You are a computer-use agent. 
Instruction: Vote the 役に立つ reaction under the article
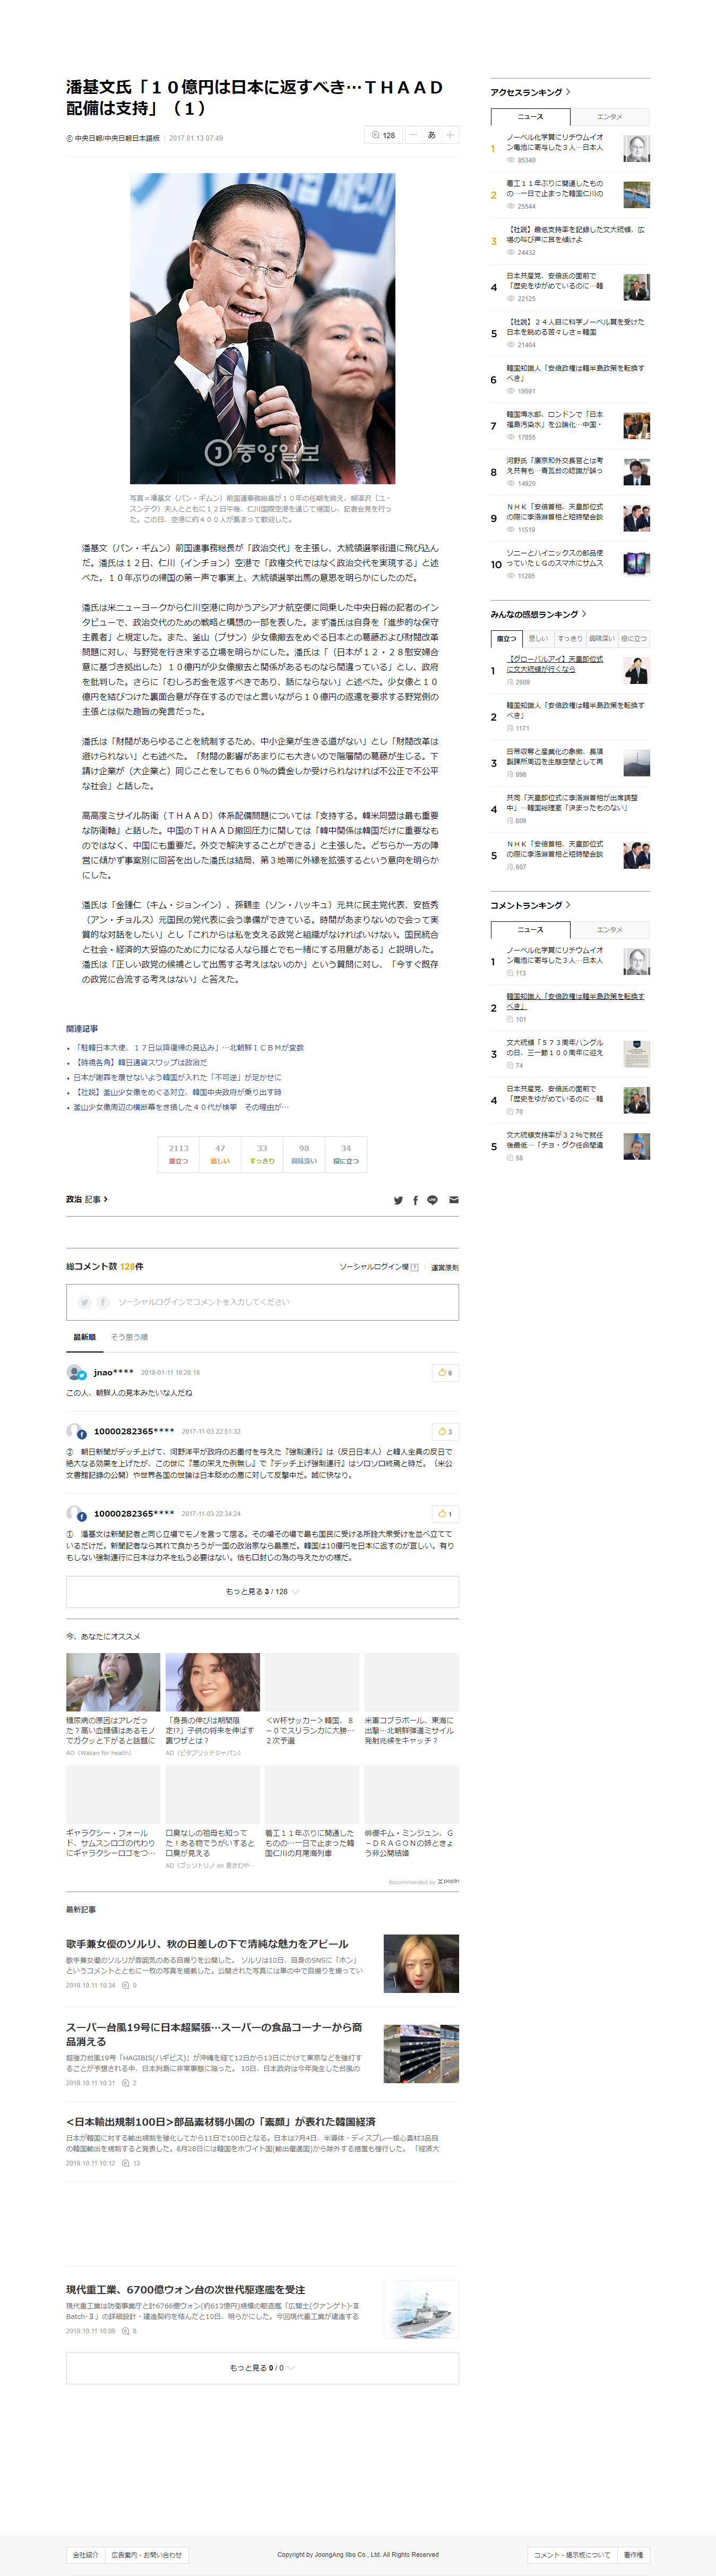346,1154
